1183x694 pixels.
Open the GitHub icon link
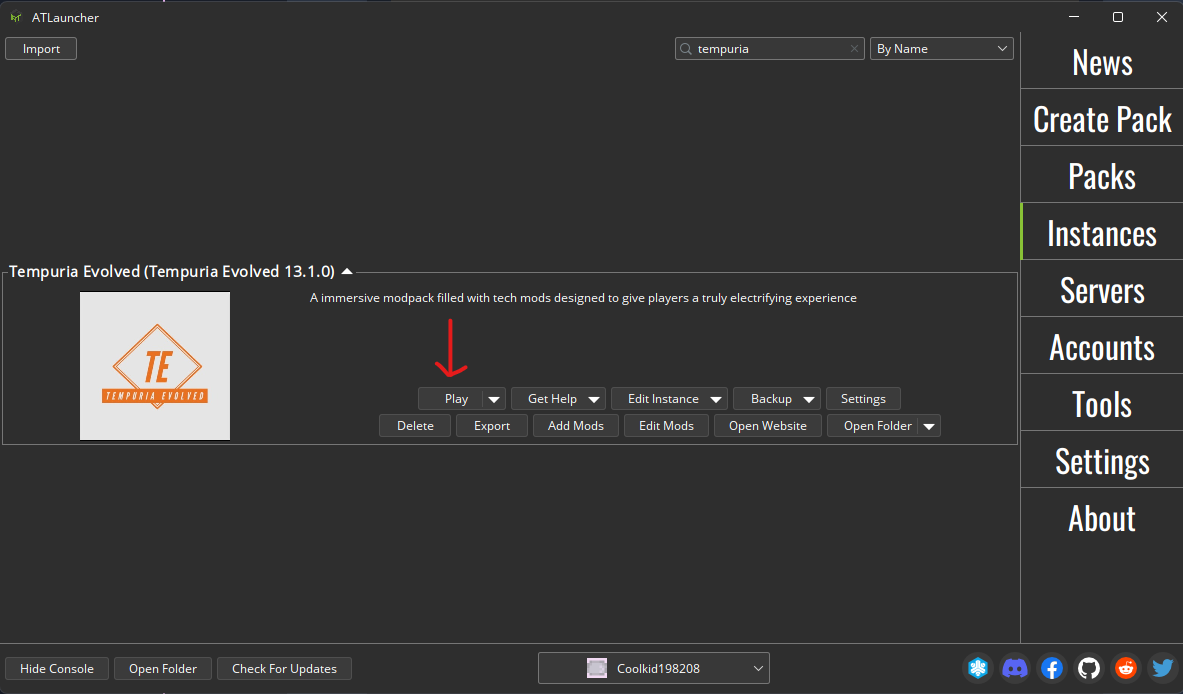coord(1089,668)
